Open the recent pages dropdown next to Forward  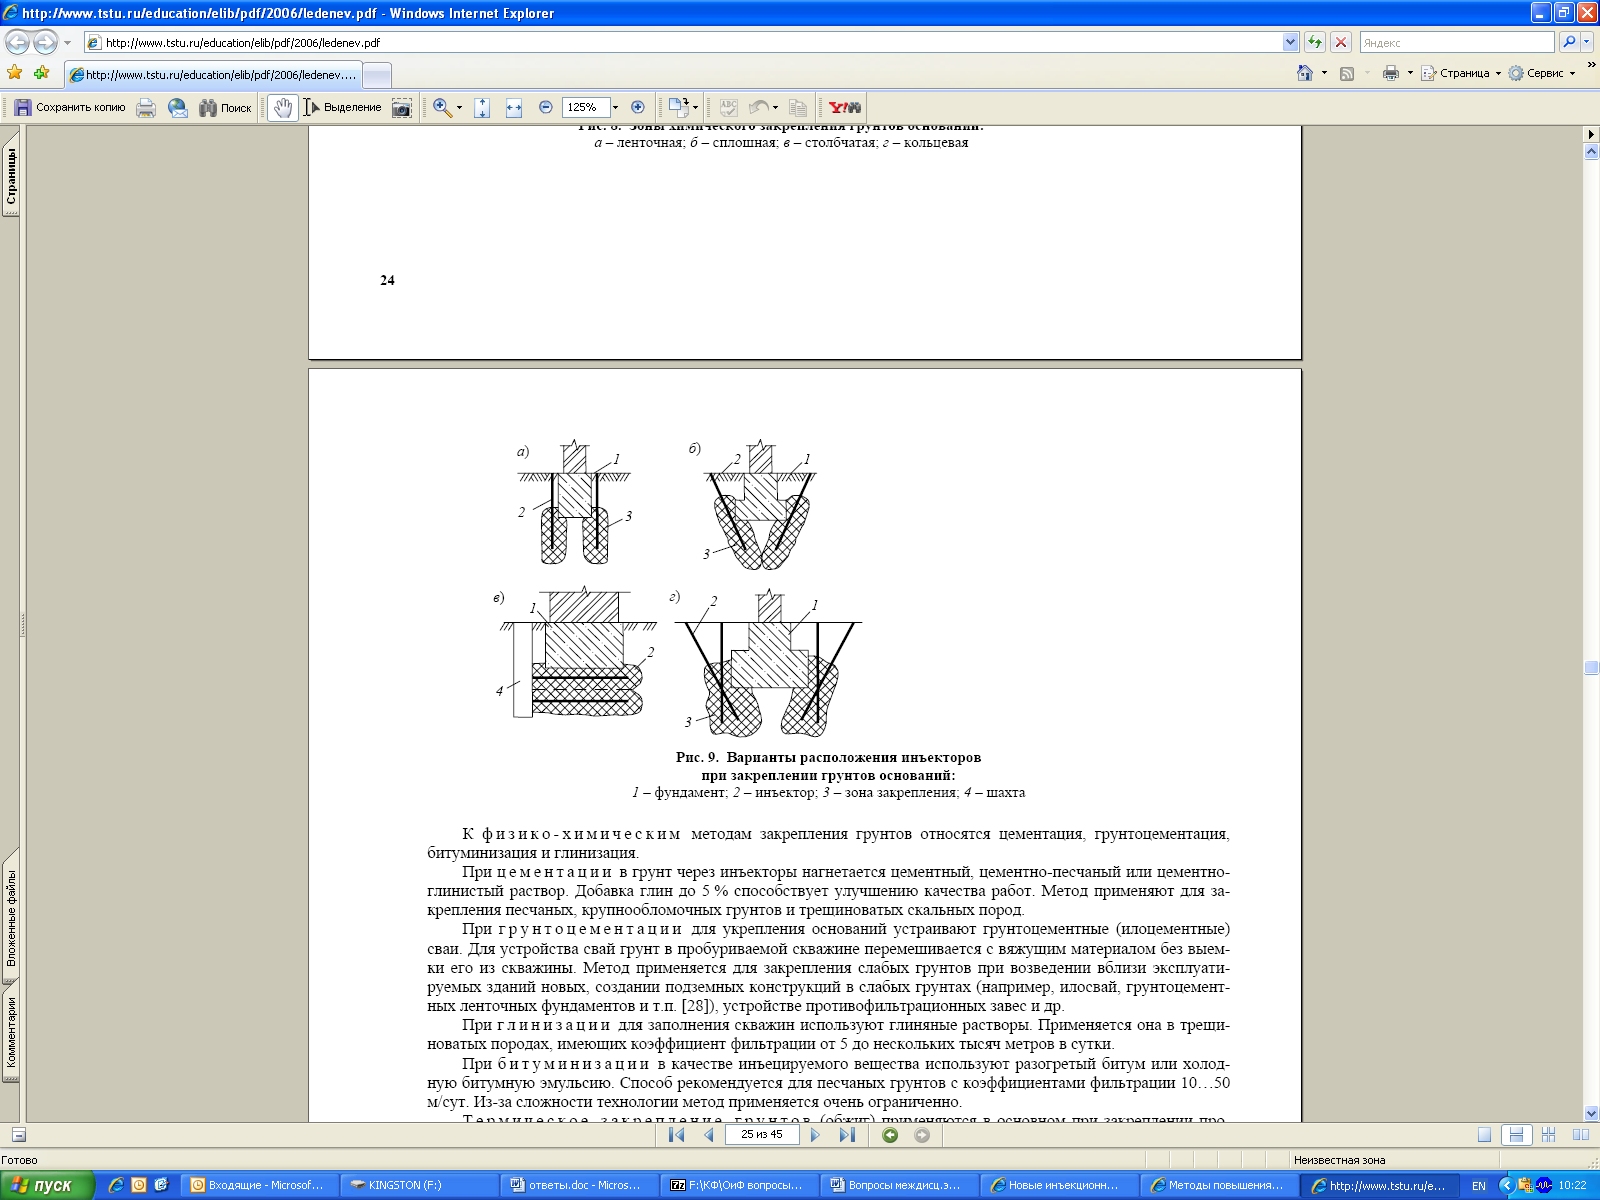(67, 43)
